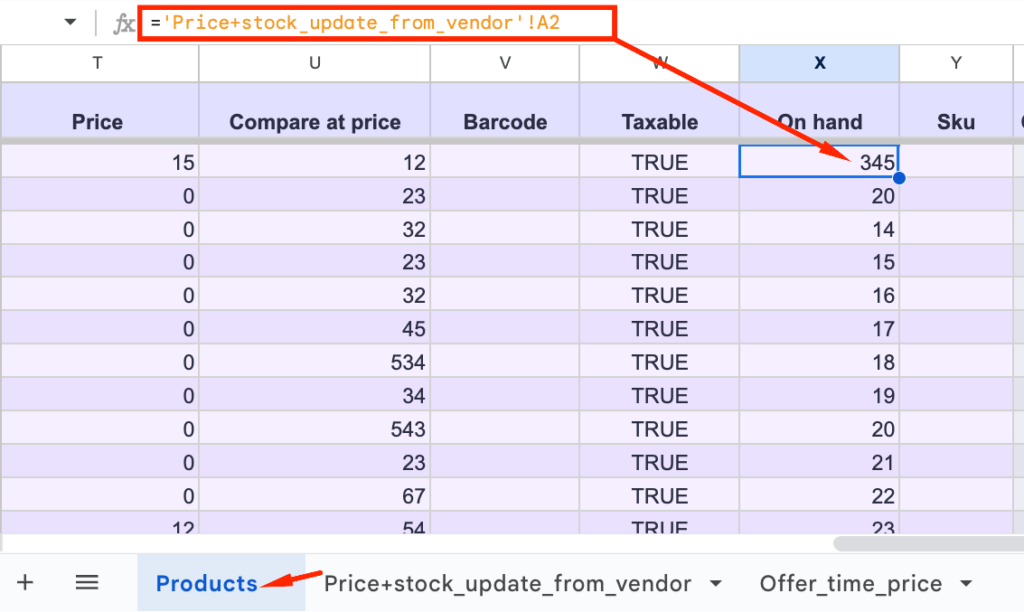Screen dimensions: 1024x612
Task: Switch to the Products sheet tab
Action: pyautogui.click(x=207, y=584)
